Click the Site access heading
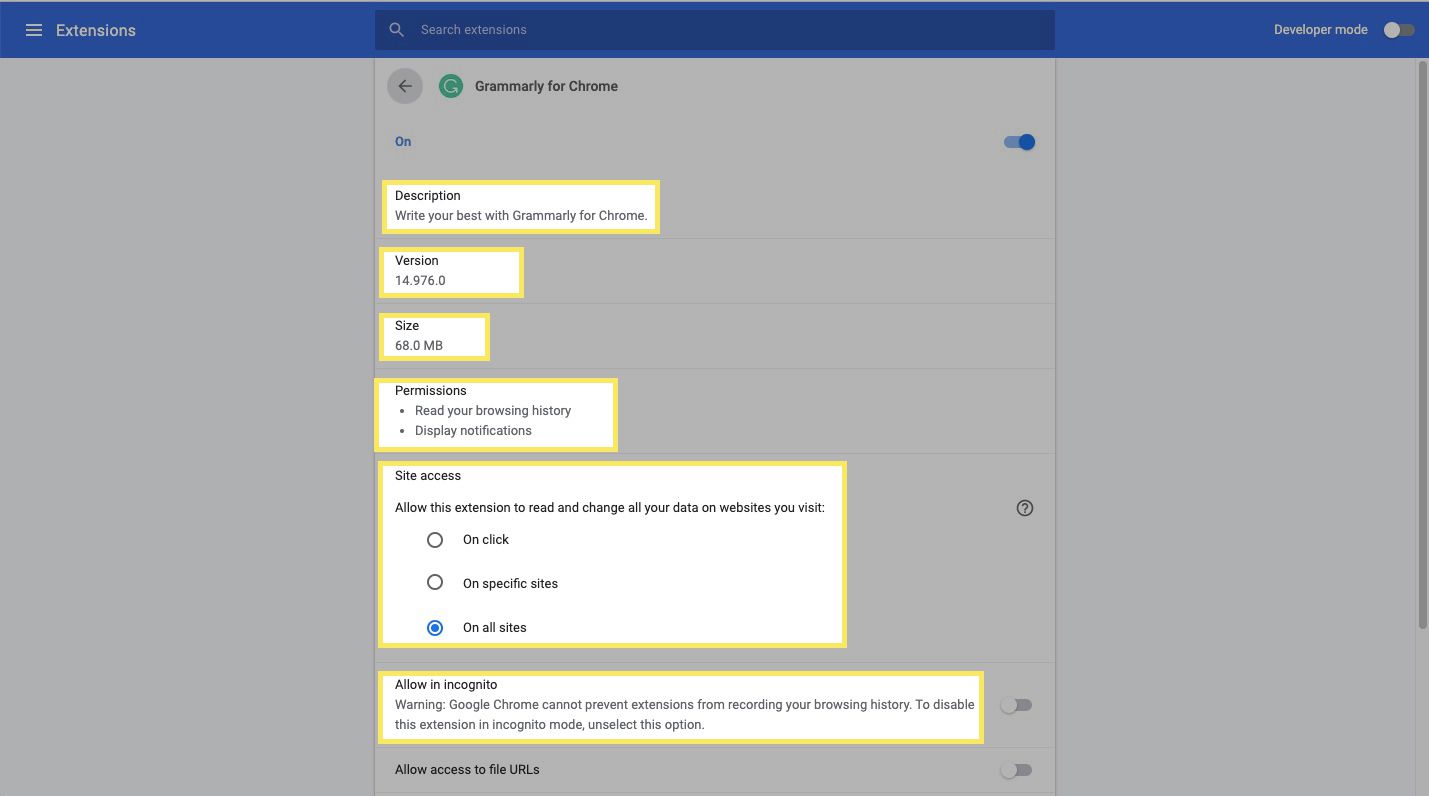Screen dimensions: 1429x796 [x=428, y=476]
